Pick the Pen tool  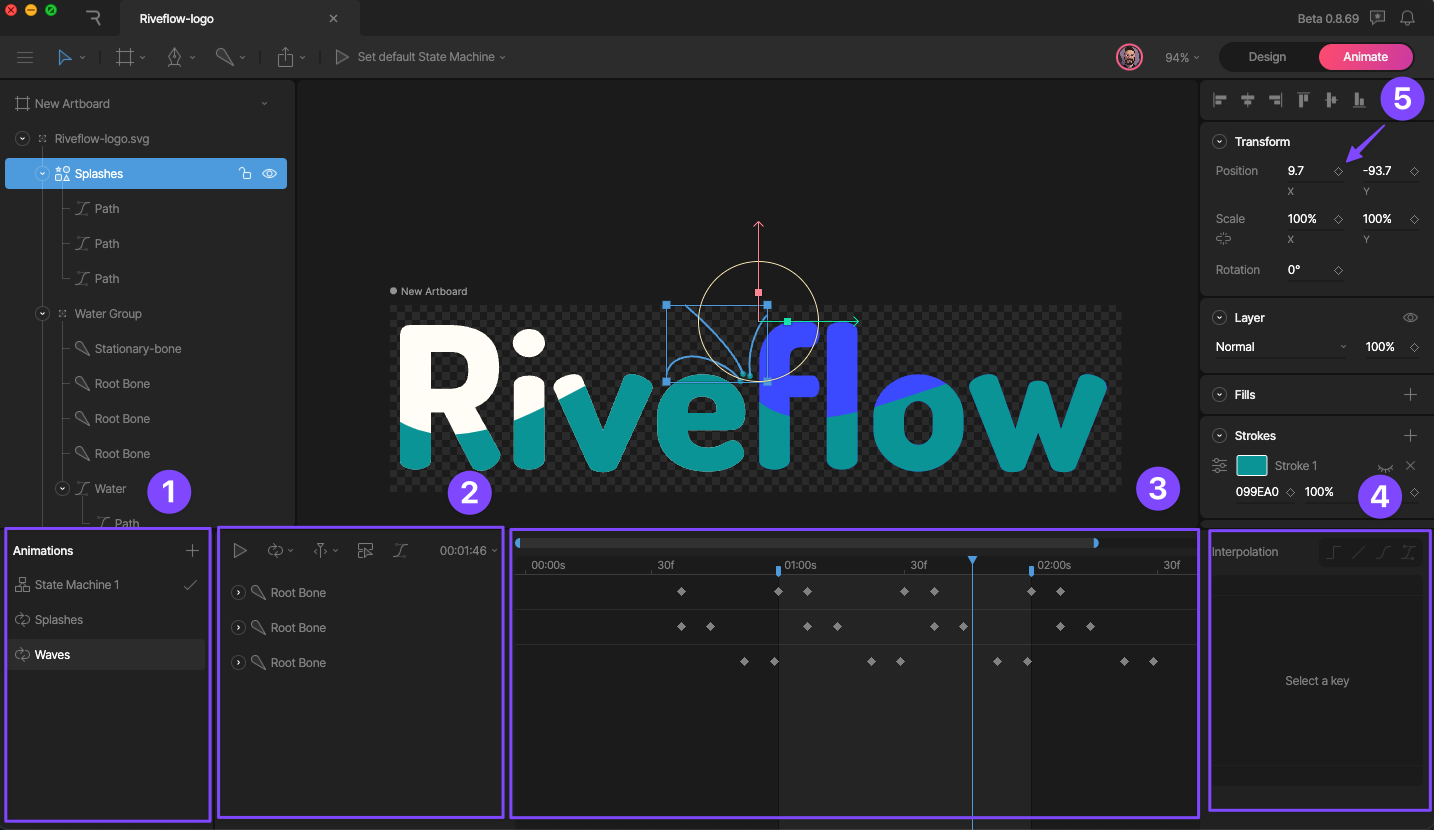point(174,57)
